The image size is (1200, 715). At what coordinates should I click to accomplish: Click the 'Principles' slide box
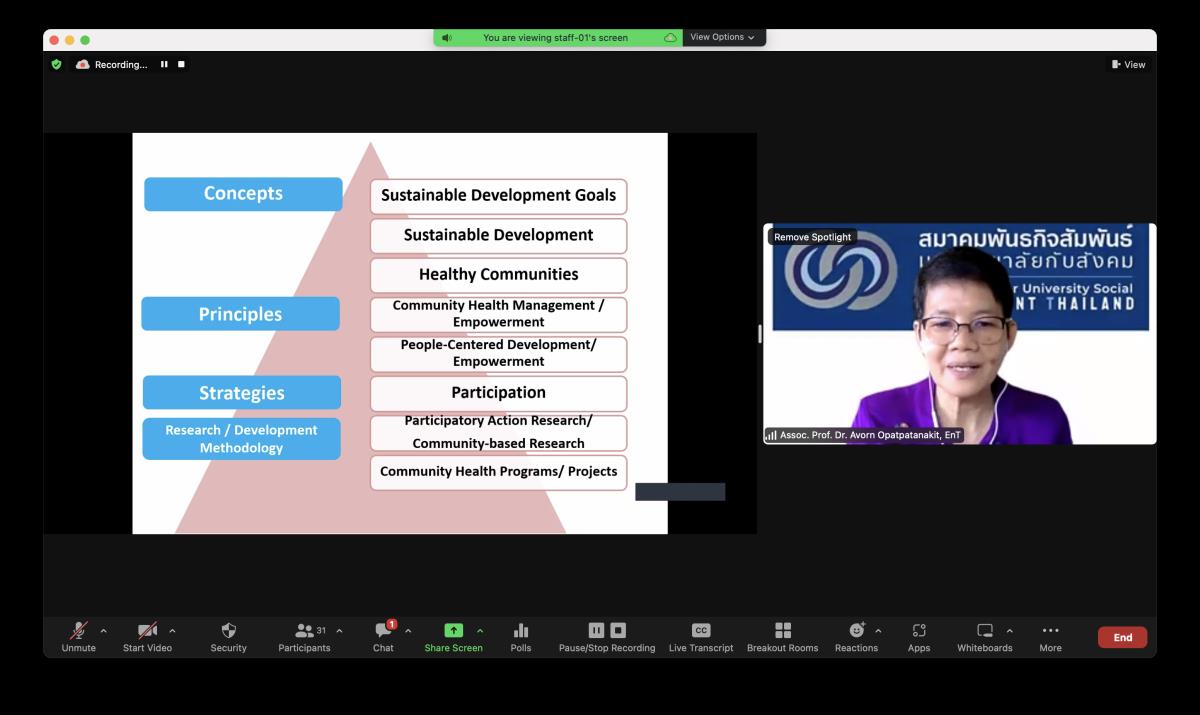click(x=240, y=313)
